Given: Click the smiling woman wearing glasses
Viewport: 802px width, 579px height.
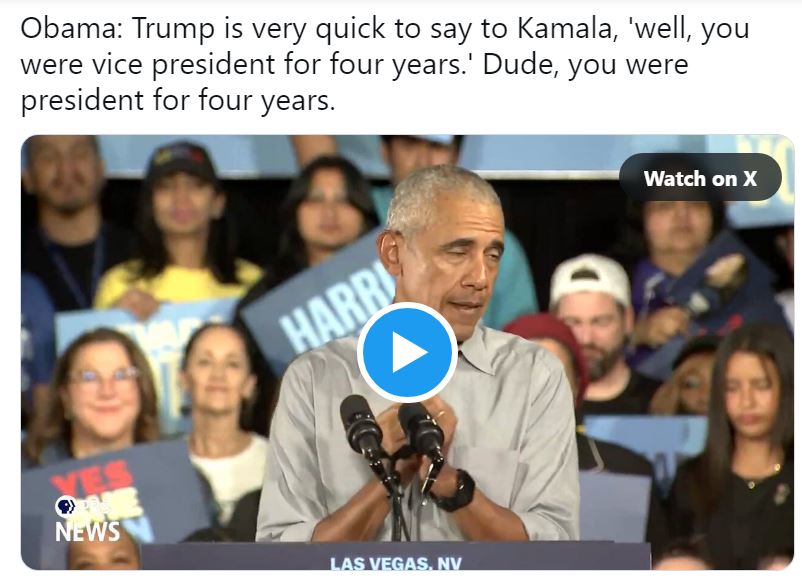Looking at the screenshot, I should (x=100, y=389).
